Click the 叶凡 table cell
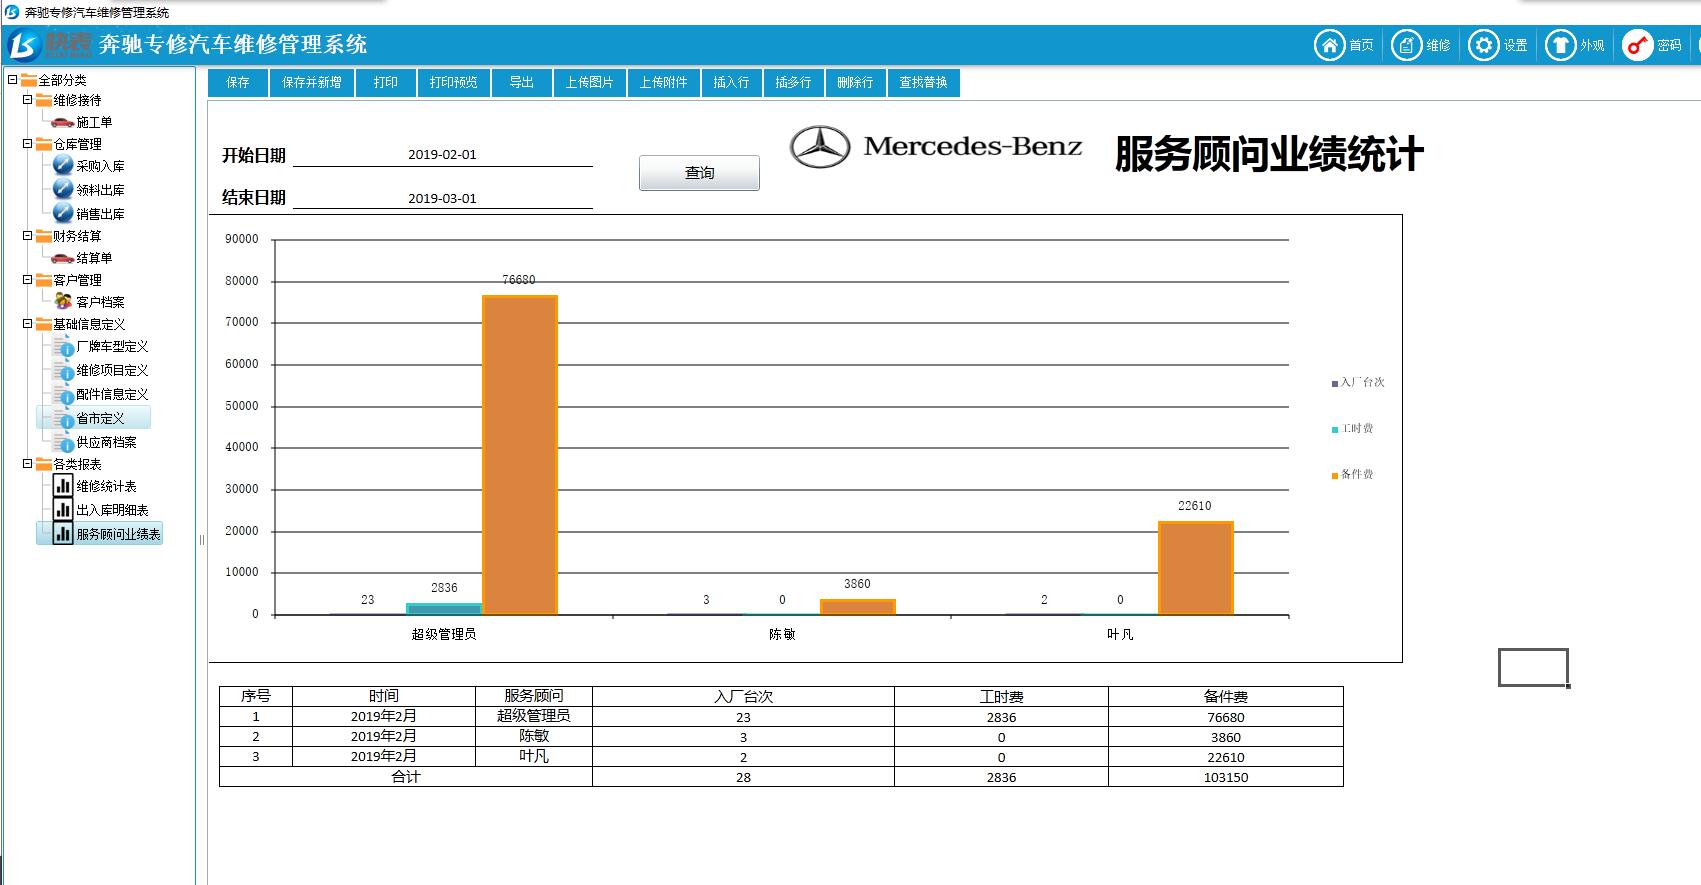 534,756
